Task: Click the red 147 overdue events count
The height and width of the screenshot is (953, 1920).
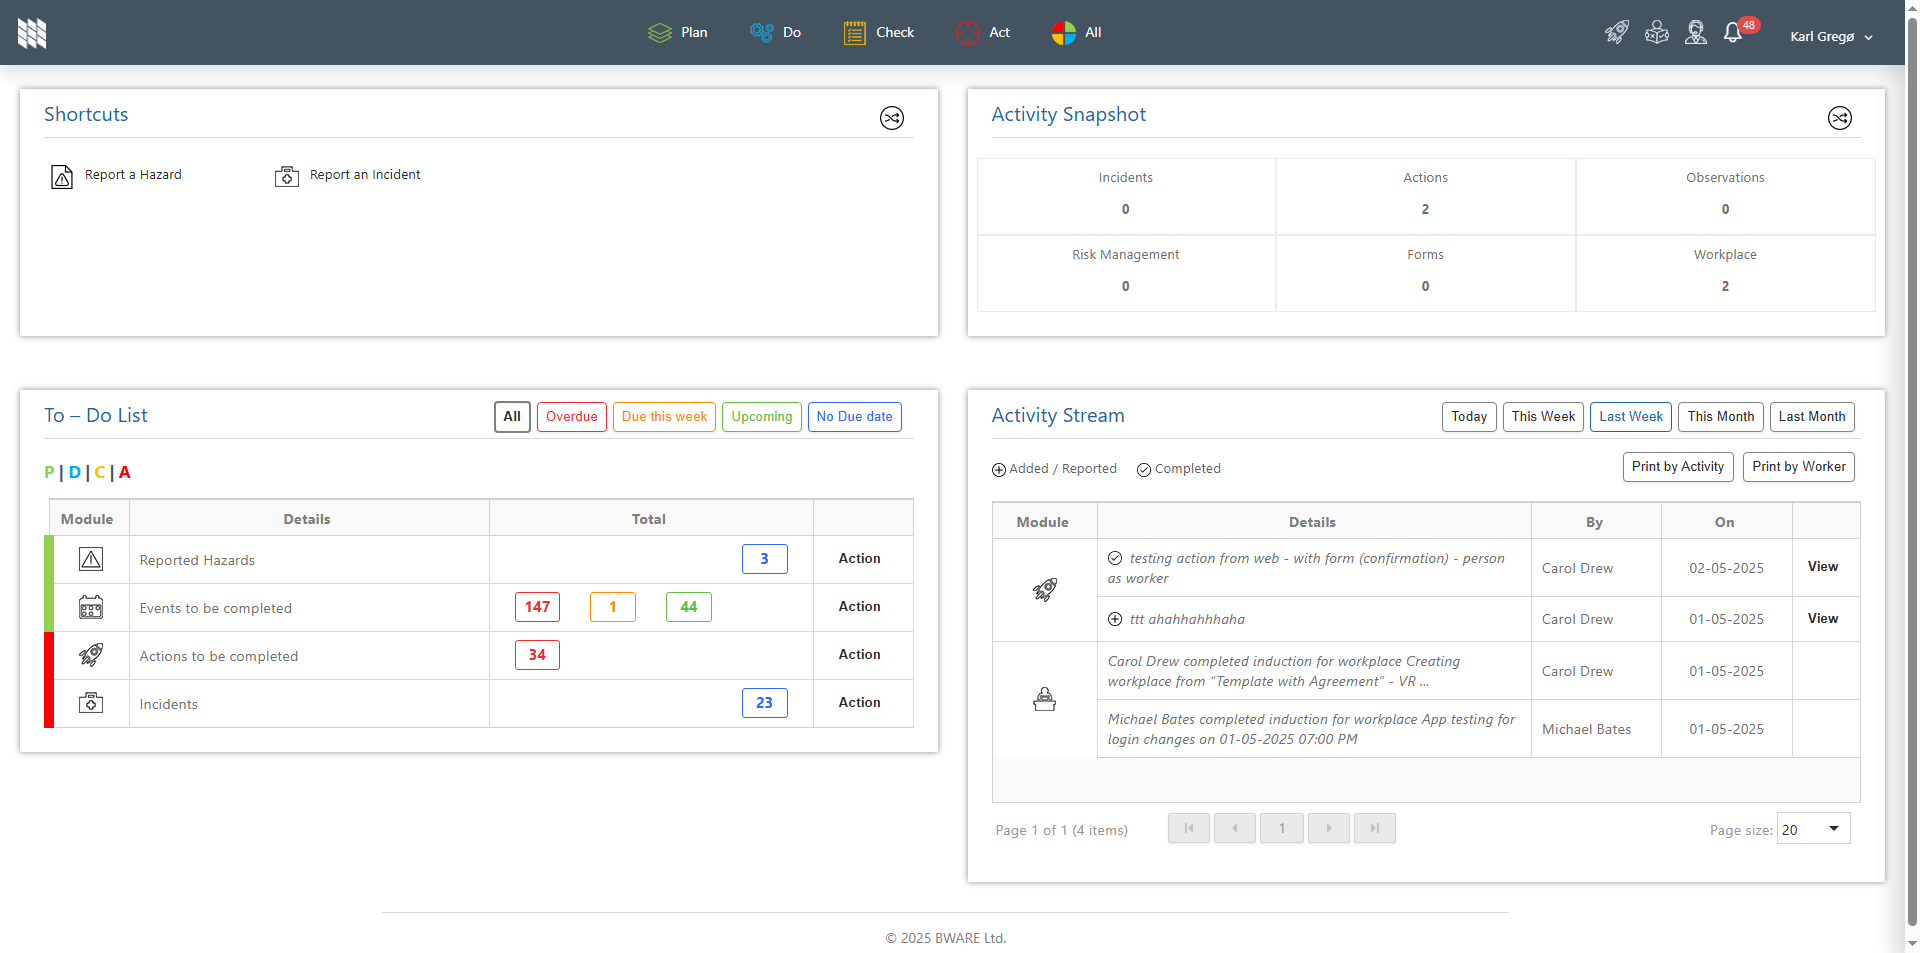Action: (x=538, y=607)
